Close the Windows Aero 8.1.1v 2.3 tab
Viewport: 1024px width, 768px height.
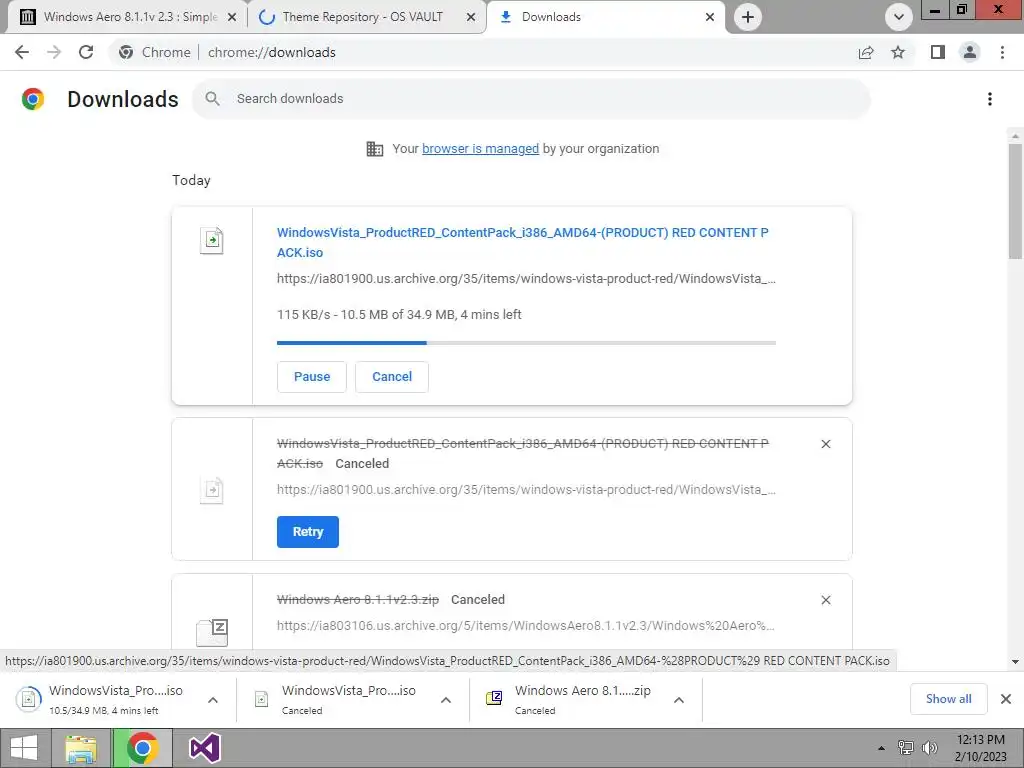coord(232,17)
